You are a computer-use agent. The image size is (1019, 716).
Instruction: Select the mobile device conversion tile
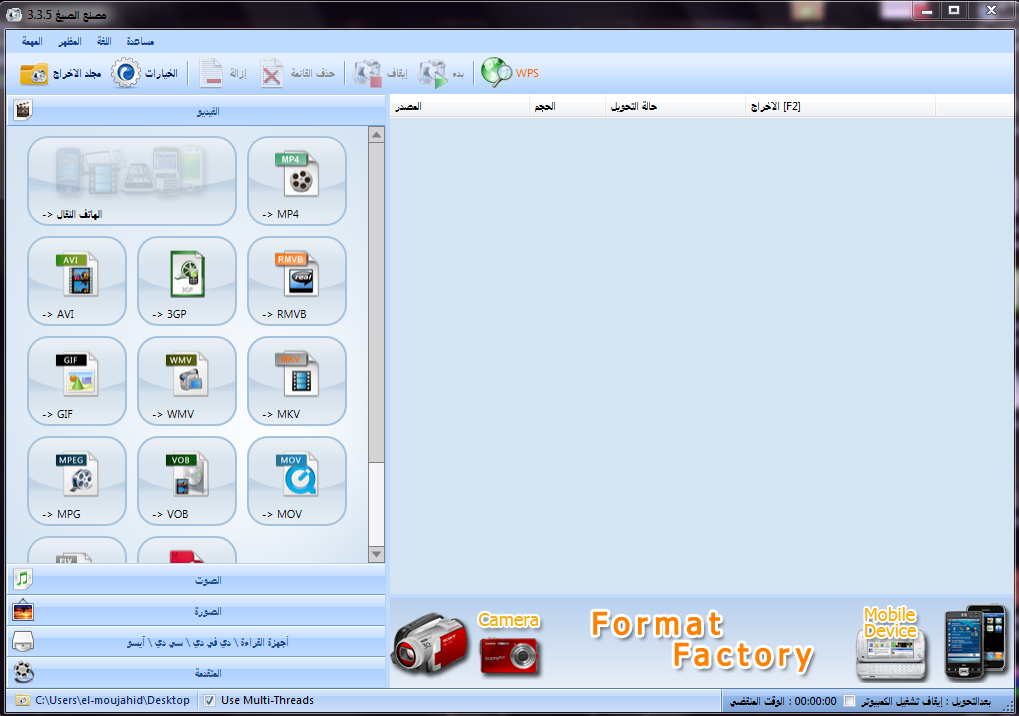pos(132,181)
